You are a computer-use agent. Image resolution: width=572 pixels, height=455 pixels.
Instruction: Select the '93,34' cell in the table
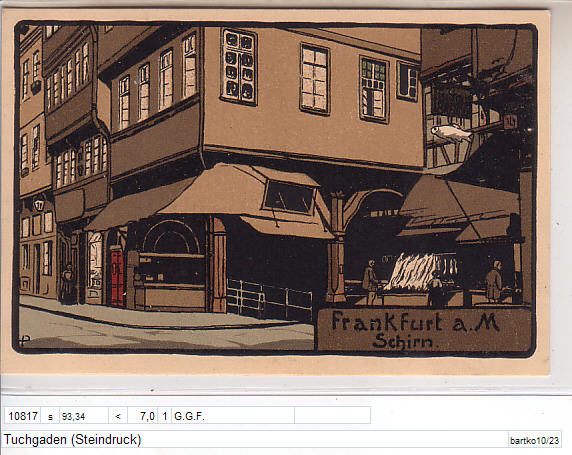tap(84, 415)
